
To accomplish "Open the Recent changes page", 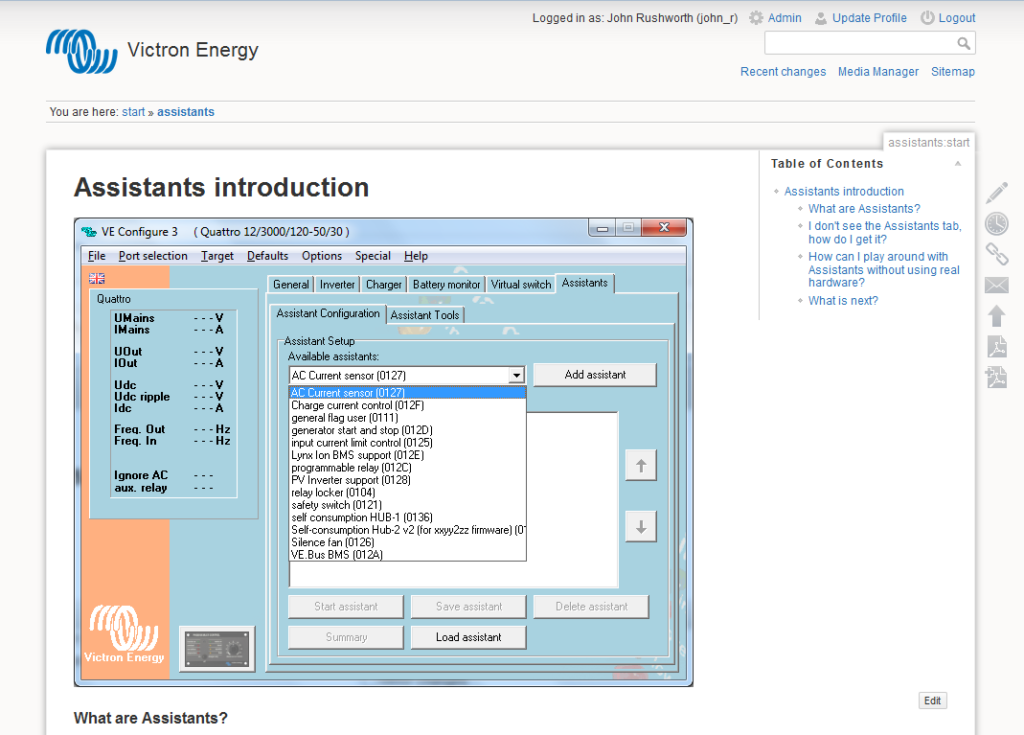I will 783,72.
